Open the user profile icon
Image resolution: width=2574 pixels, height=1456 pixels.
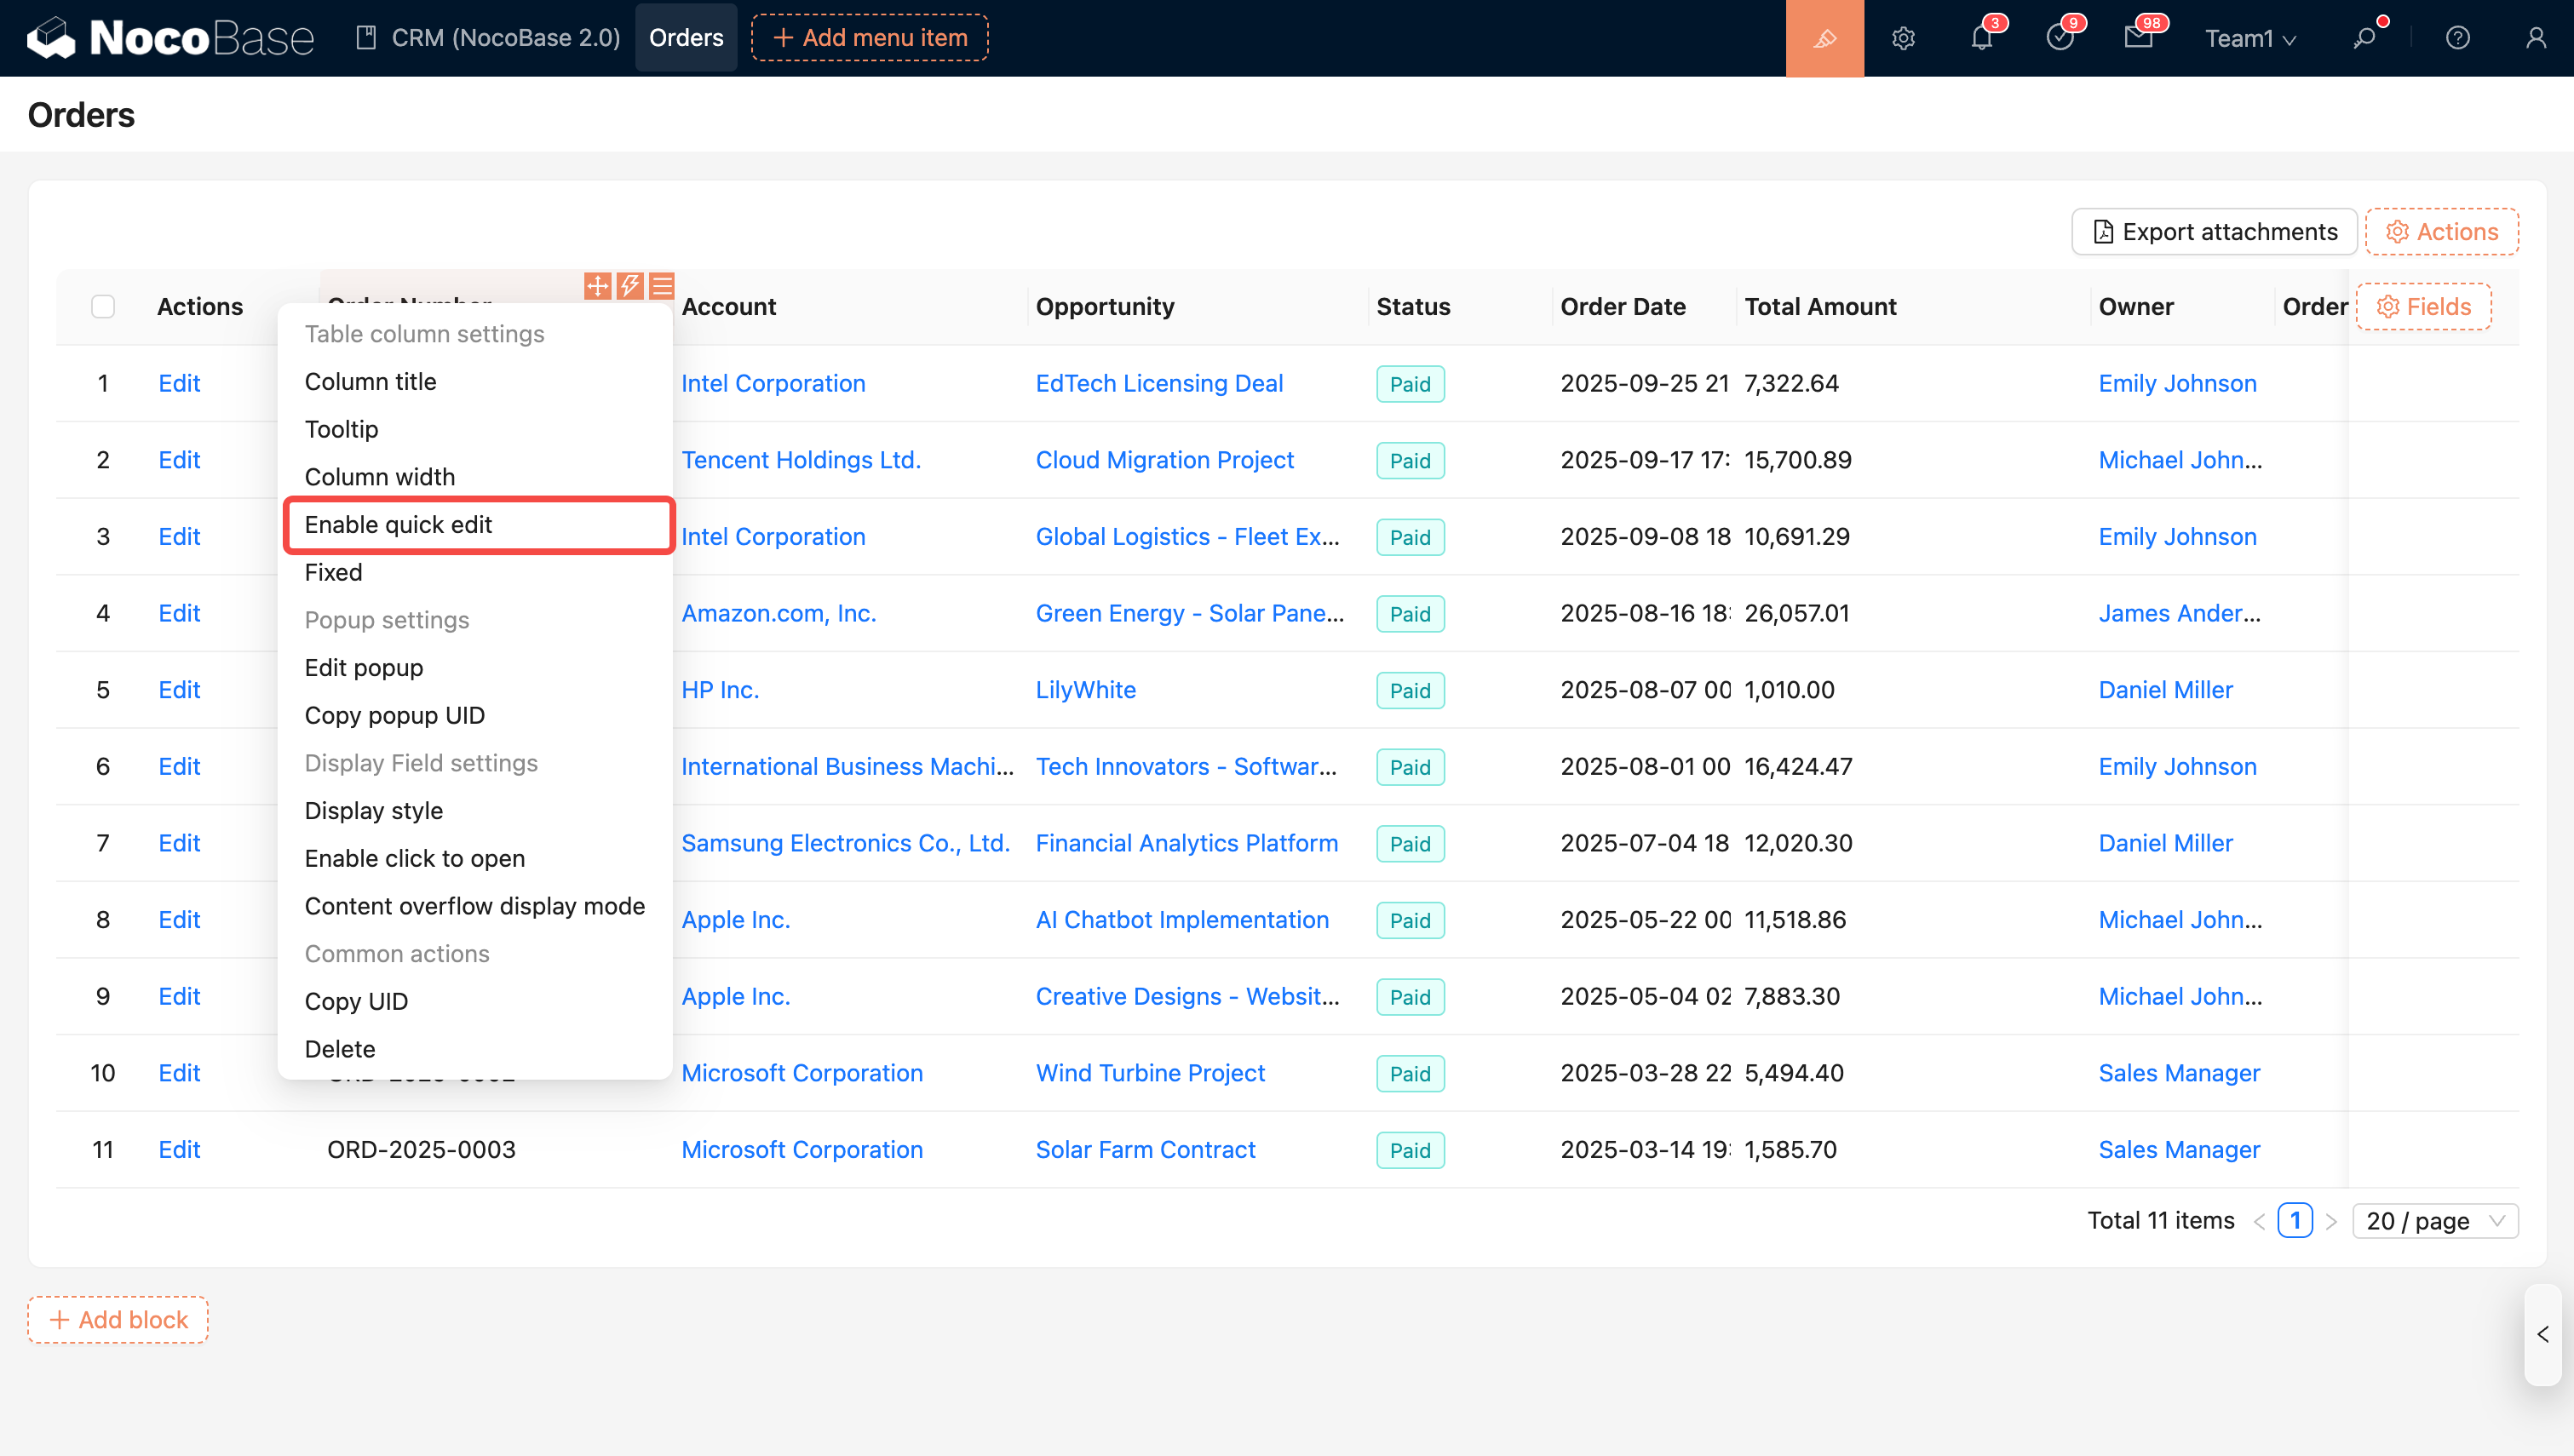2535,38
